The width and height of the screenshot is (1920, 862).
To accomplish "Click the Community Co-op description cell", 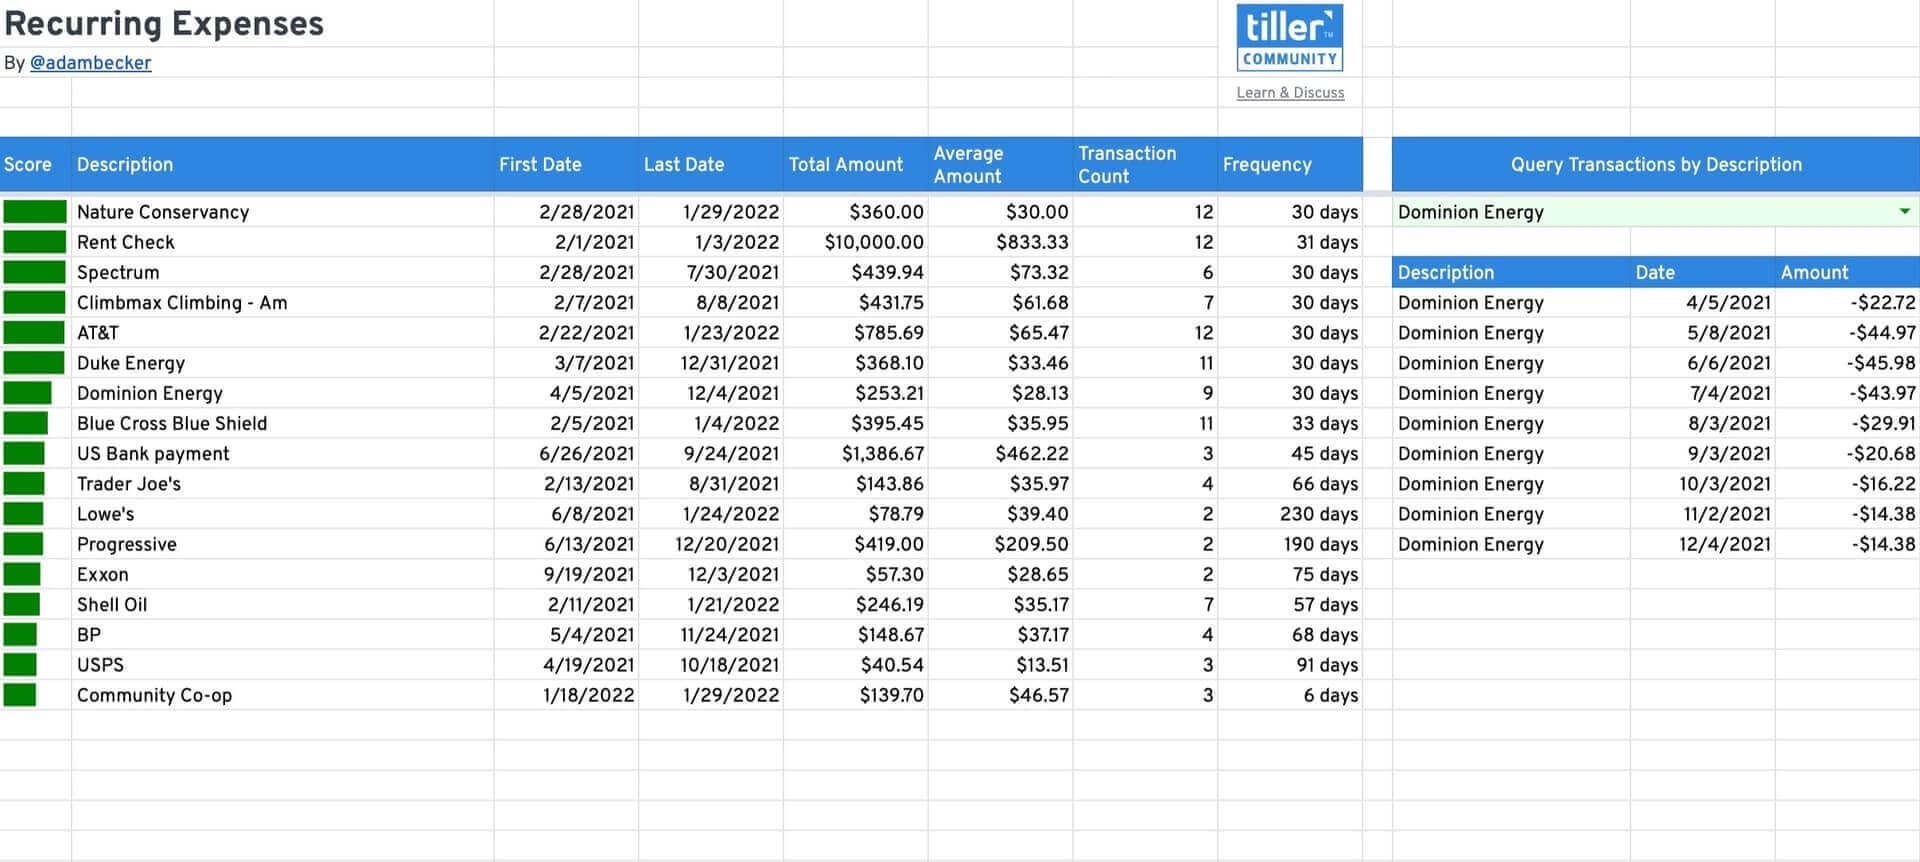I will [x=154, y=695].
